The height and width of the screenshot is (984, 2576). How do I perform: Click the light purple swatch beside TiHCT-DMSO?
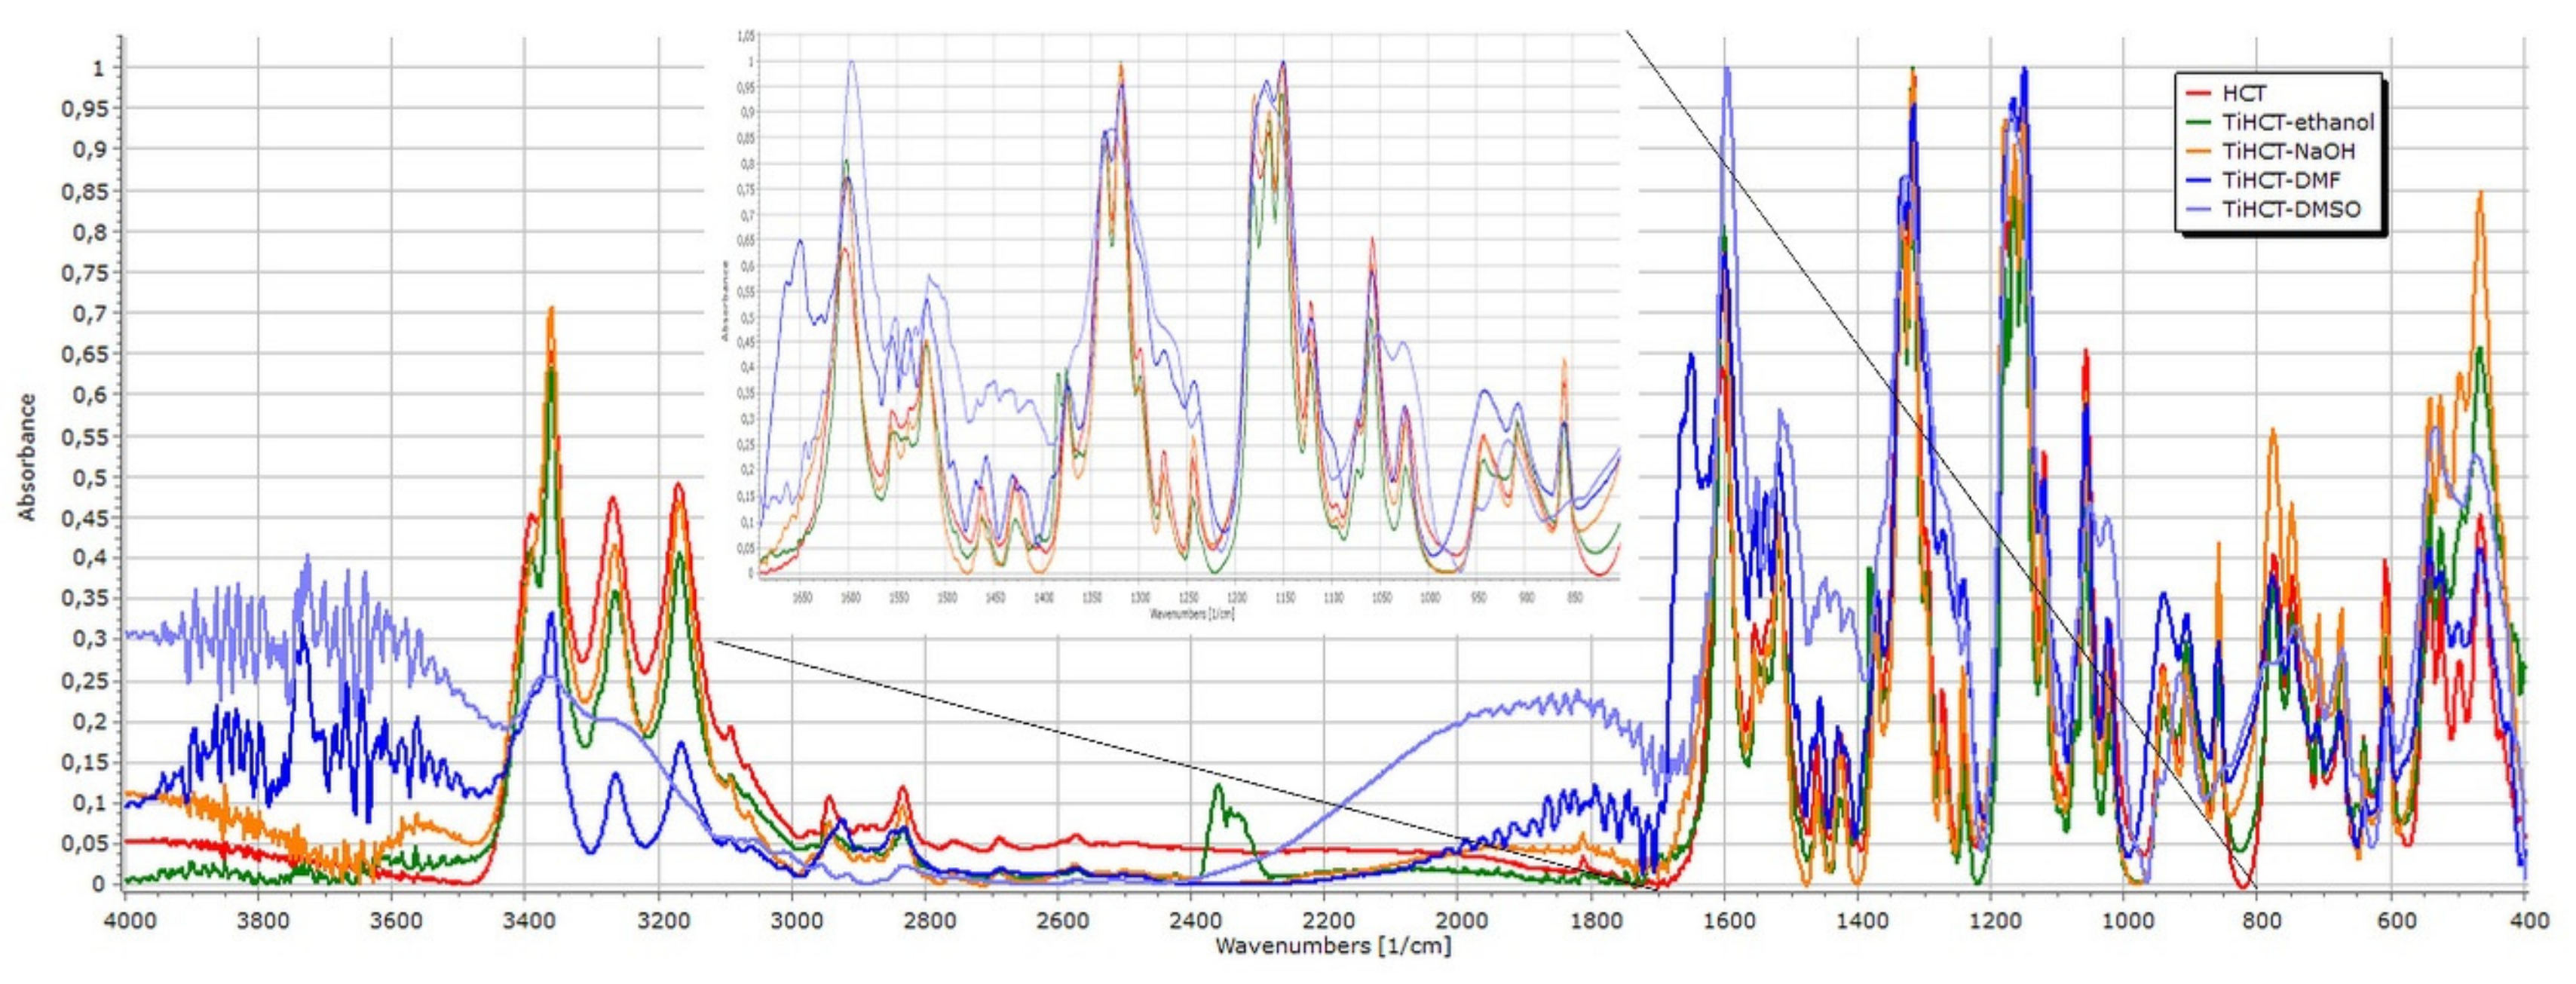click(x=2198, y=210)
